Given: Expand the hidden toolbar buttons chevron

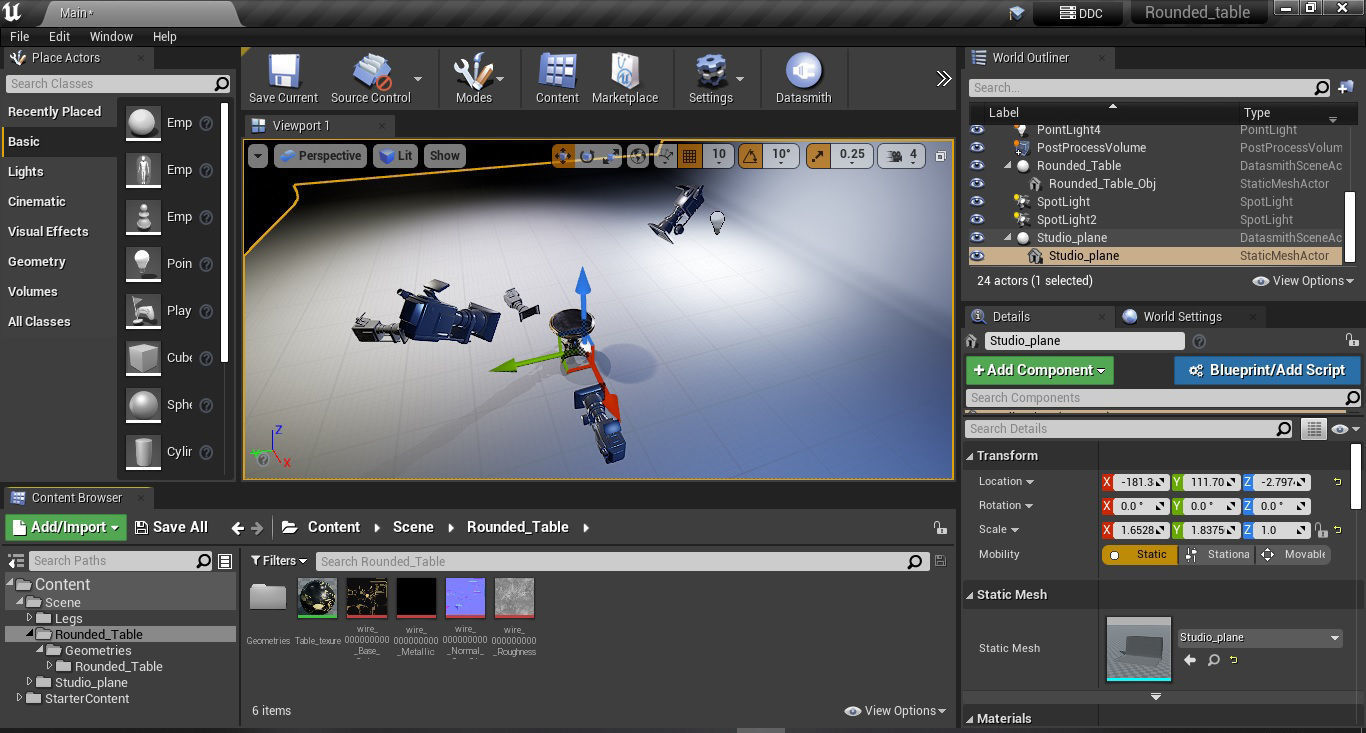Looking at the screenshot, I should [x=943, y=78].
